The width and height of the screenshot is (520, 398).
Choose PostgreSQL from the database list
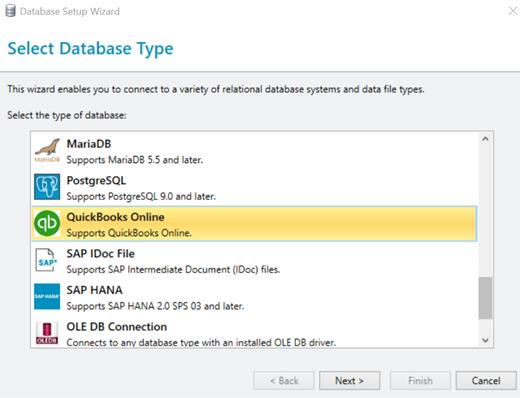pyautogui.click(x=254, y=188)
